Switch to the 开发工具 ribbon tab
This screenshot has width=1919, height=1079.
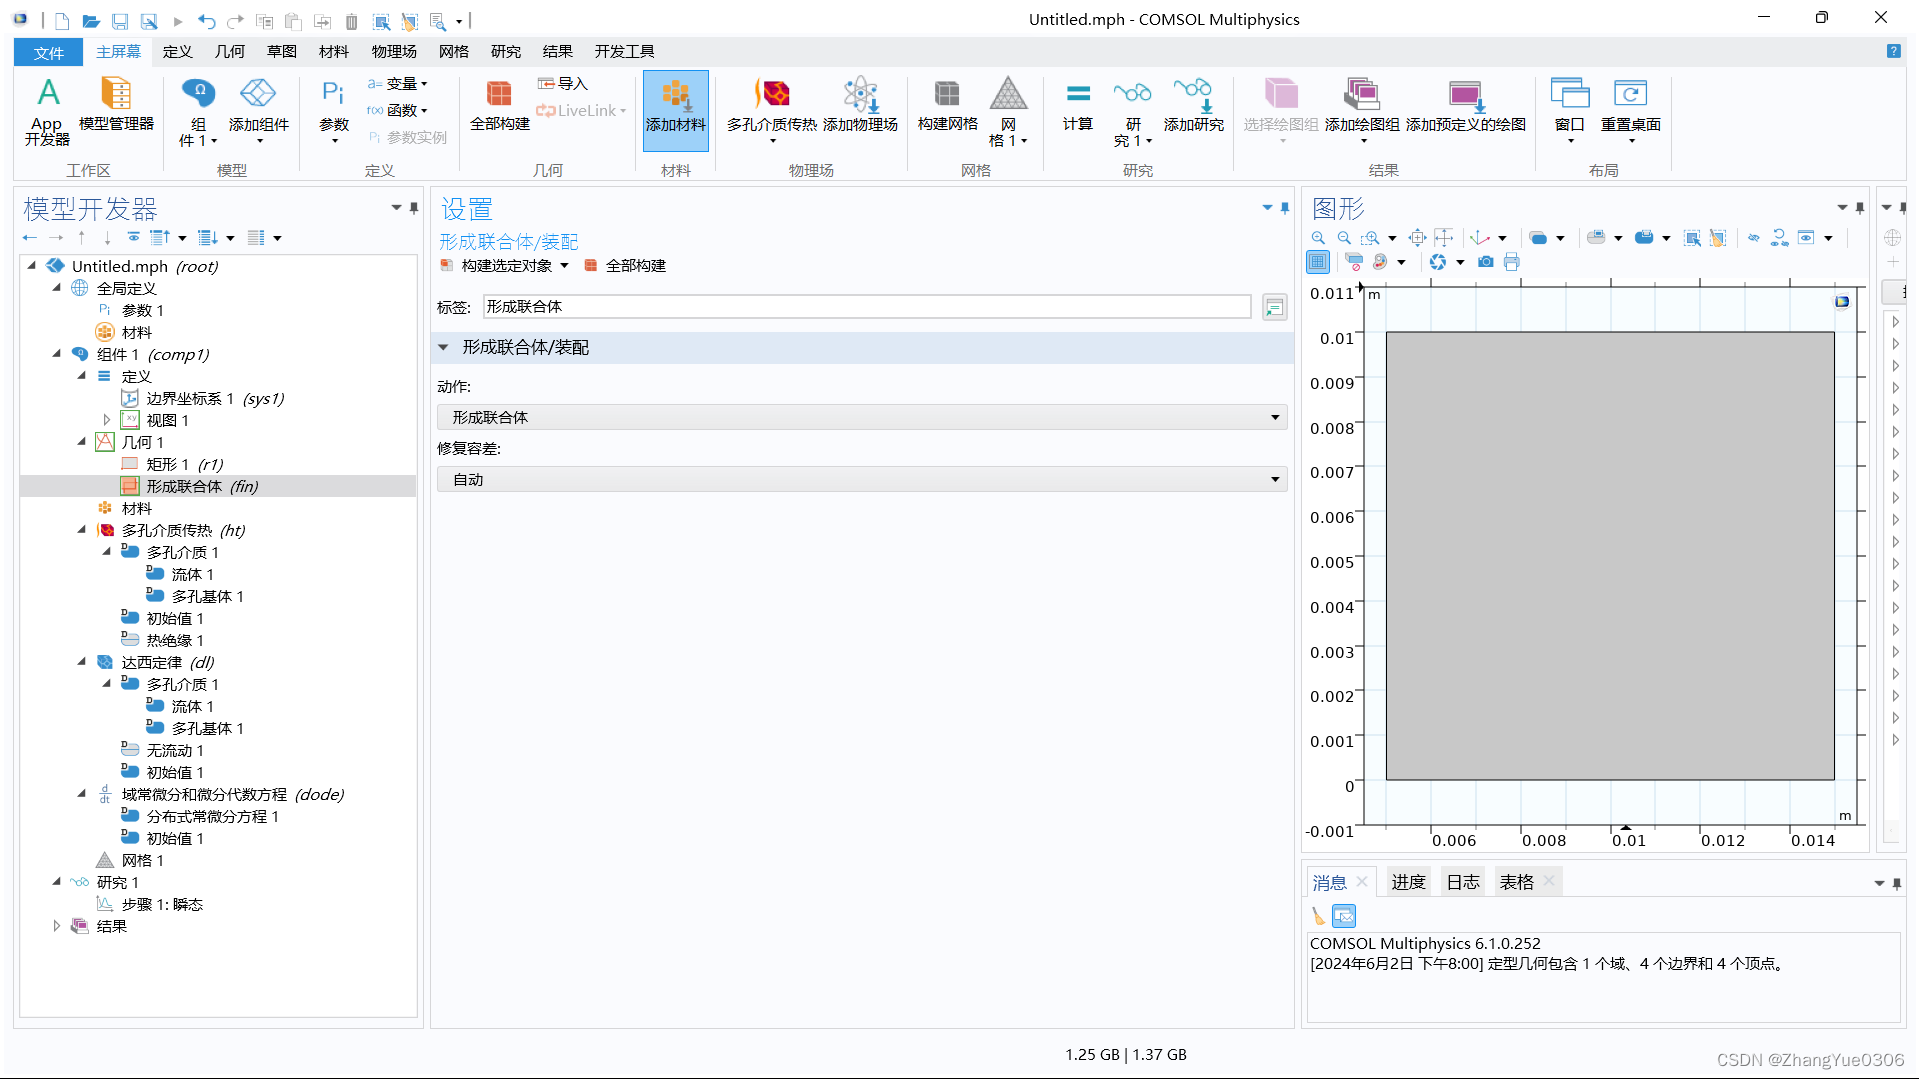click(624, 51)
